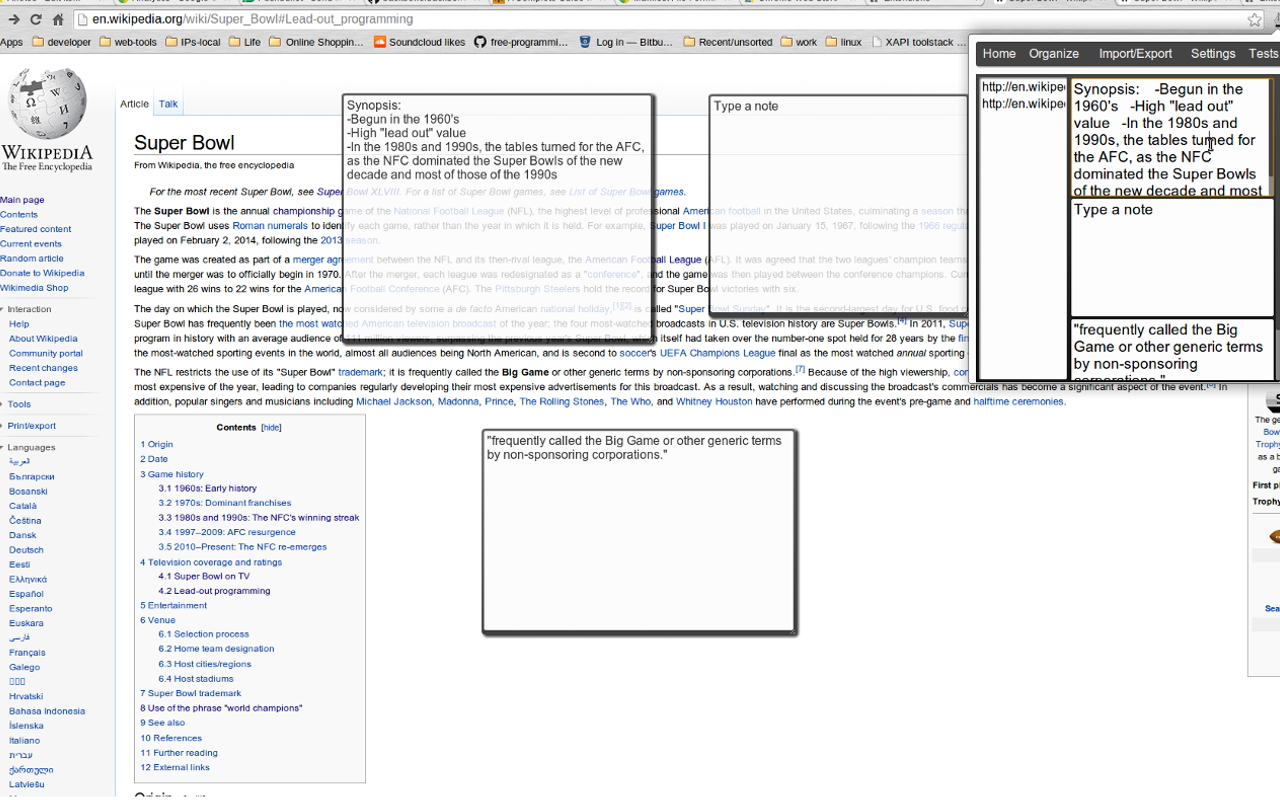Jump to '4.2 Lead-out programming' section
The image size is (1280, 800).
(x=214, y=591)
